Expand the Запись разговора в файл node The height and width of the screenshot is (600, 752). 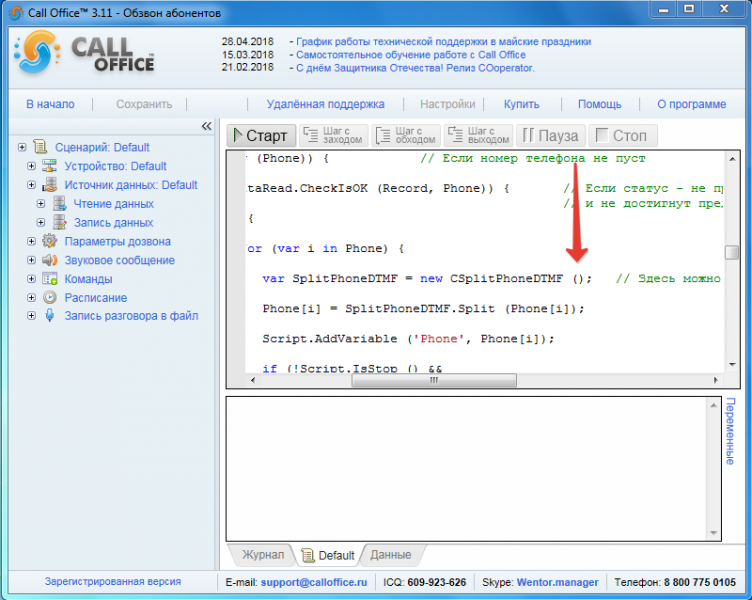[x=32, y=316]
